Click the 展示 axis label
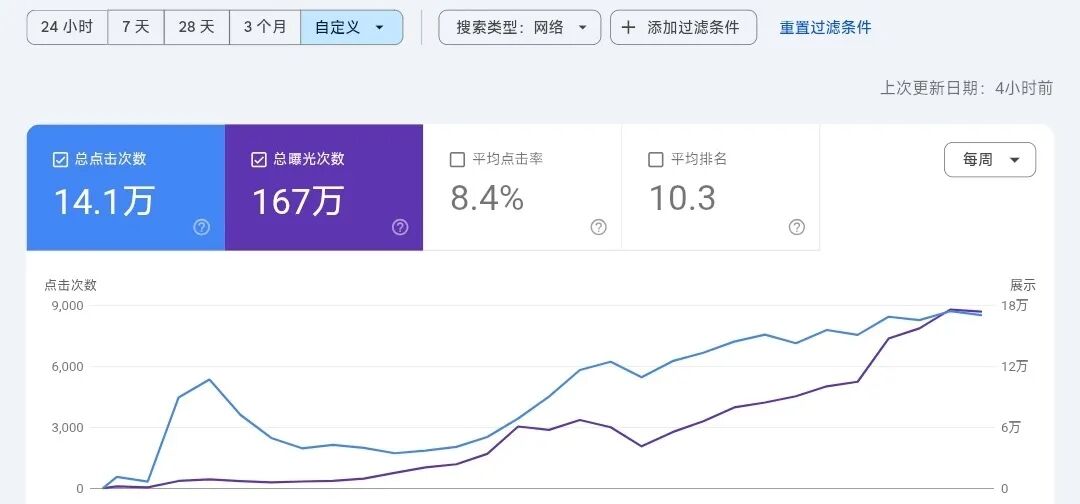This screenshot has height=504, width=1080. pyautogui.click(x=1023, y=285)
